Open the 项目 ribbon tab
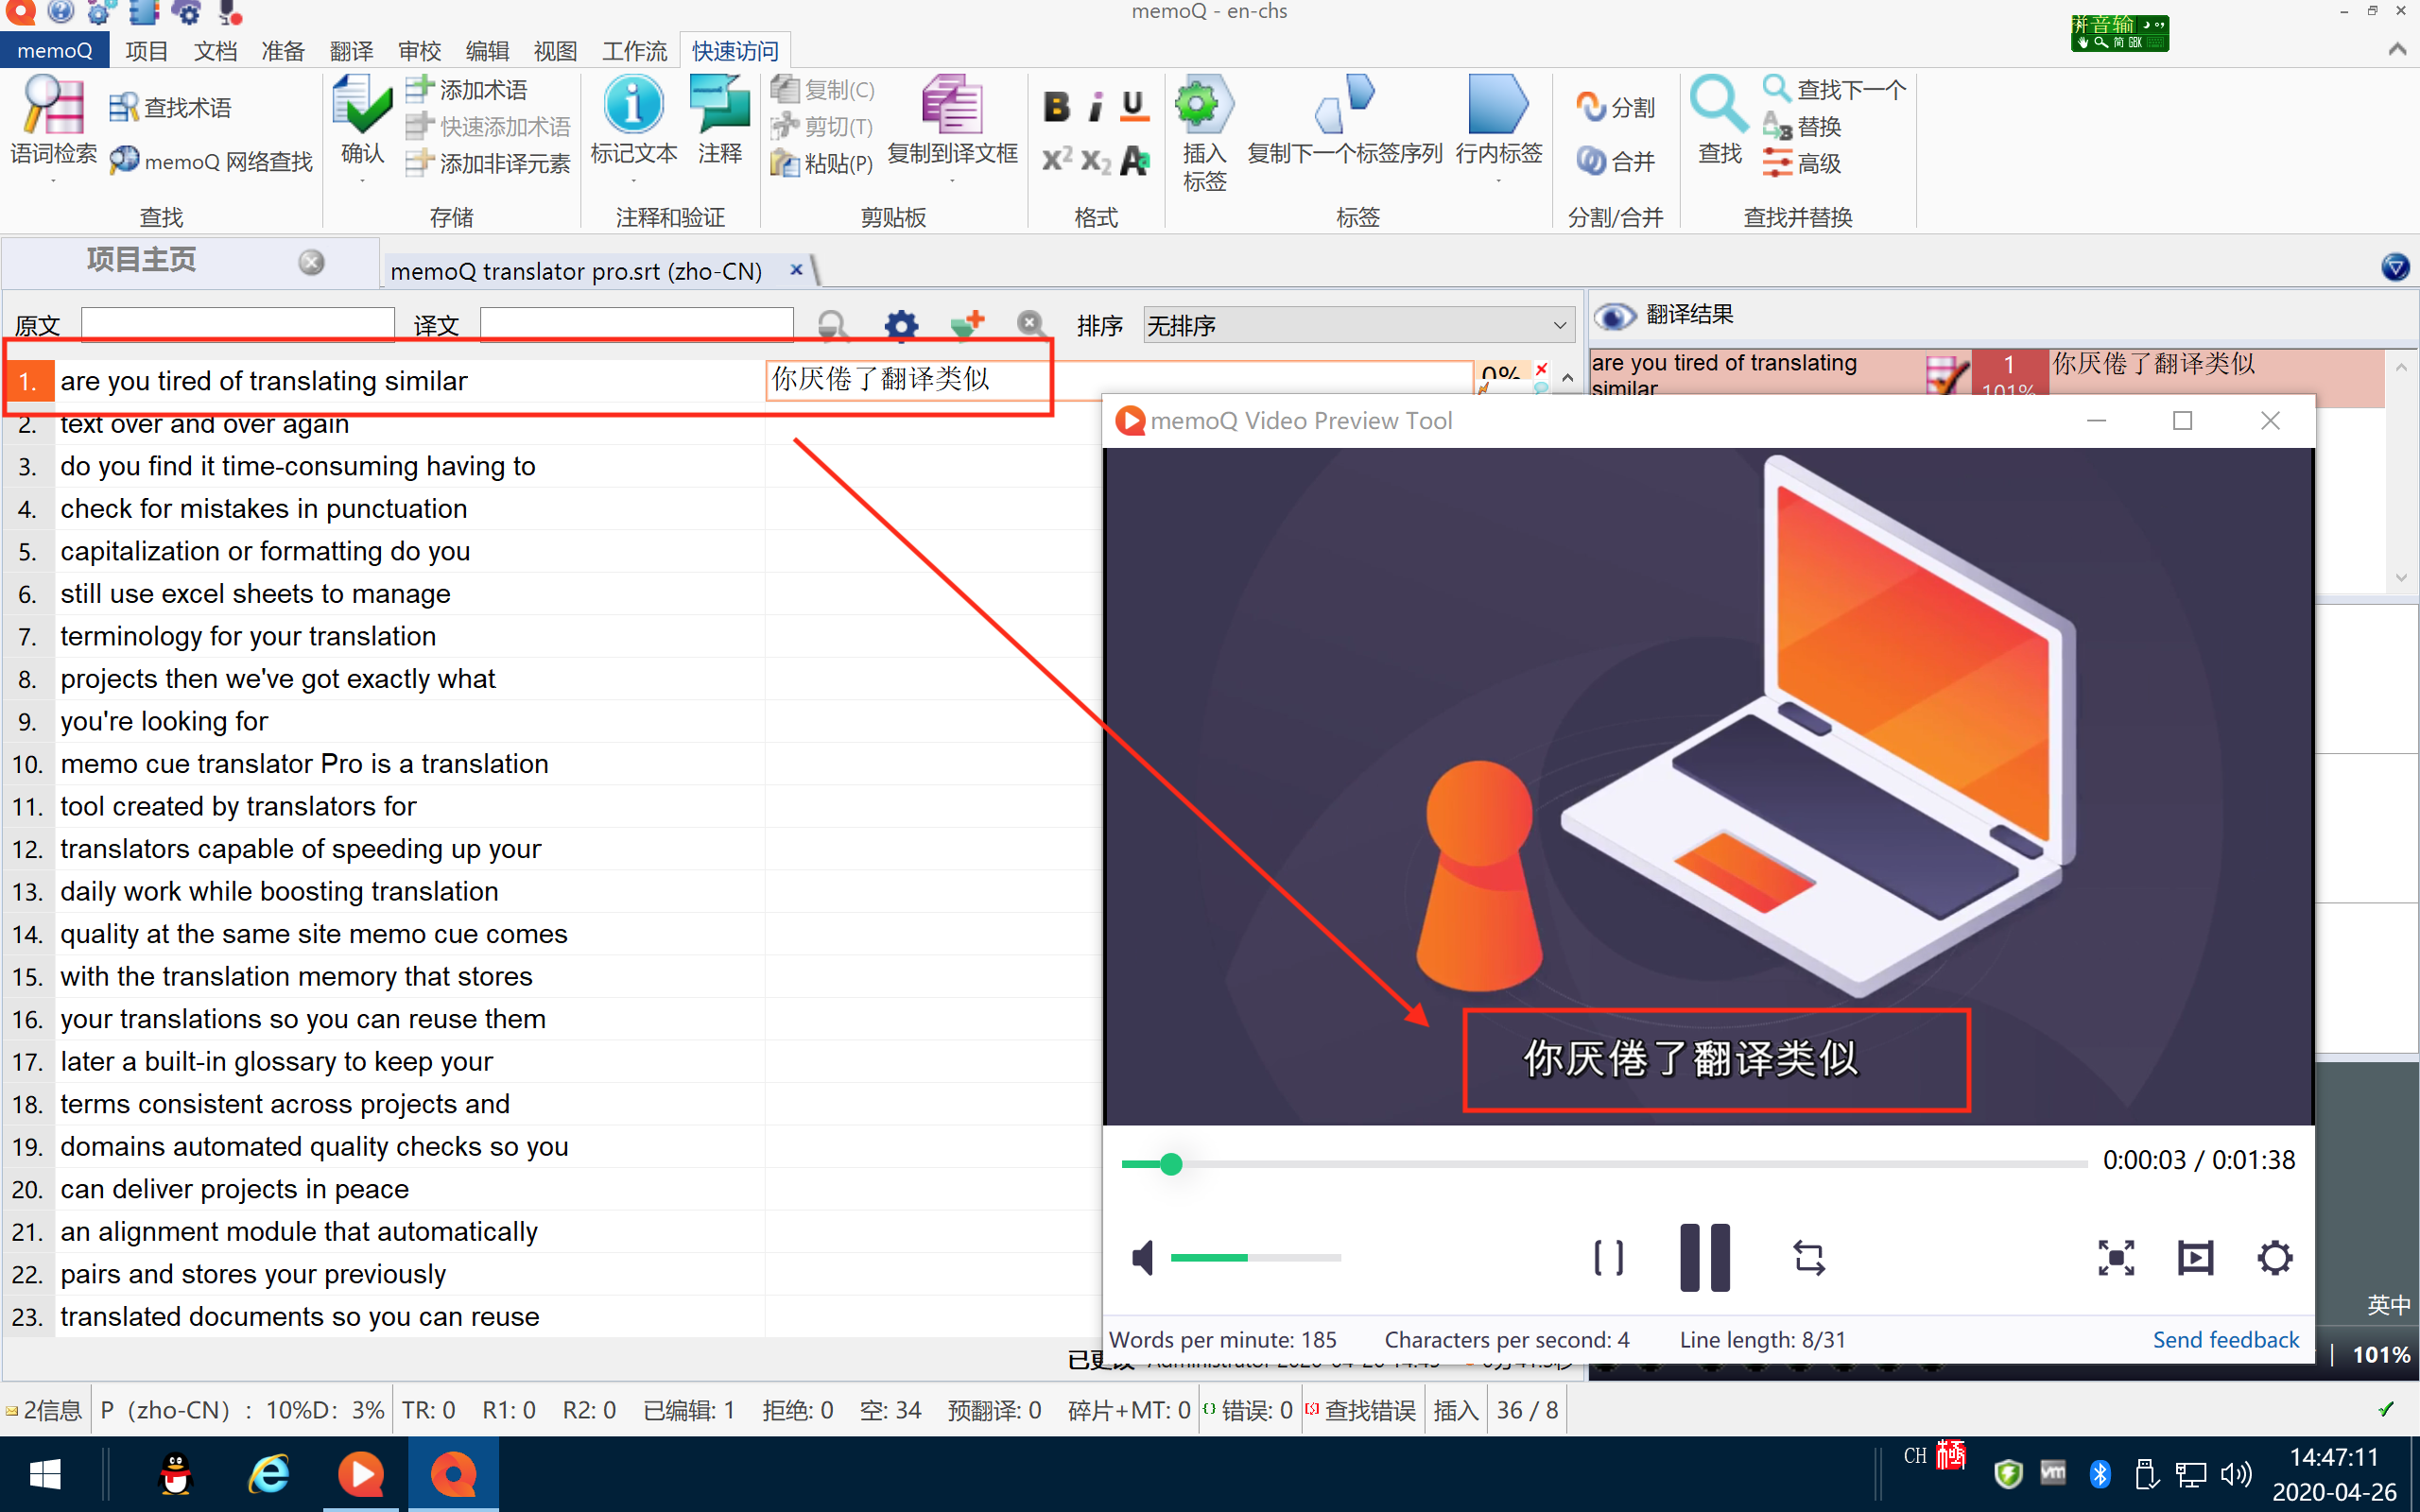 coord(146,50)
